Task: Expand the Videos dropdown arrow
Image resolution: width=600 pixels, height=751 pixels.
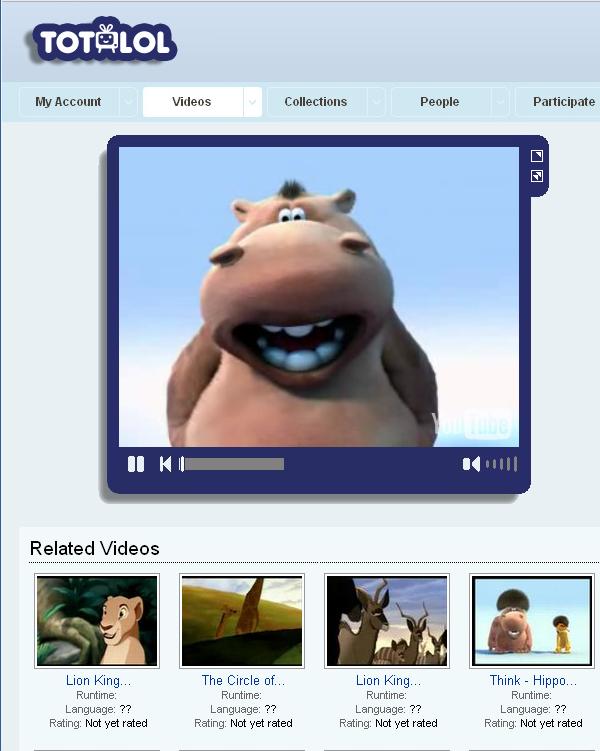Action: pyautogui.click(x=252, y=102)
